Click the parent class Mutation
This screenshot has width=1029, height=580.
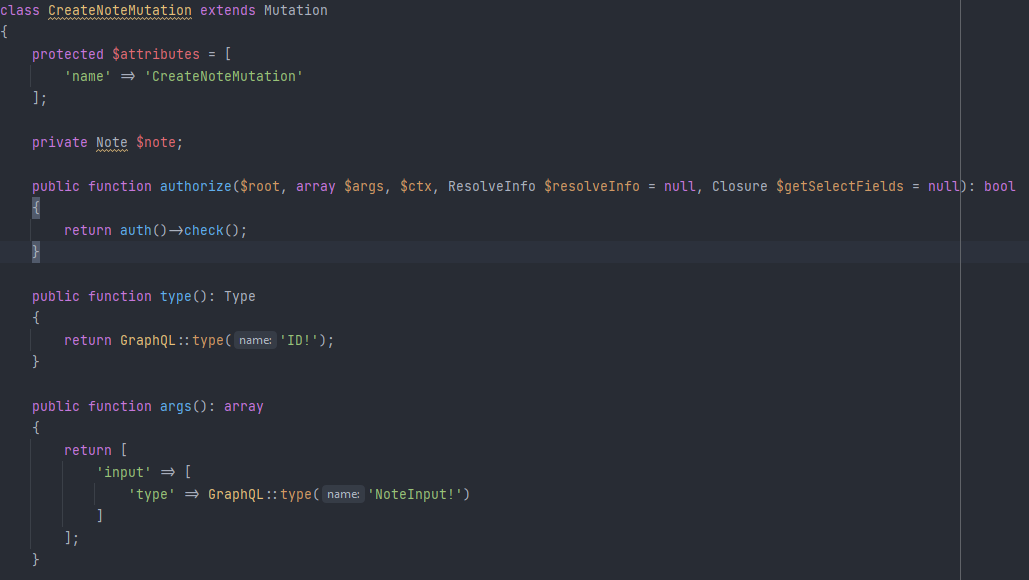[295, 10]
